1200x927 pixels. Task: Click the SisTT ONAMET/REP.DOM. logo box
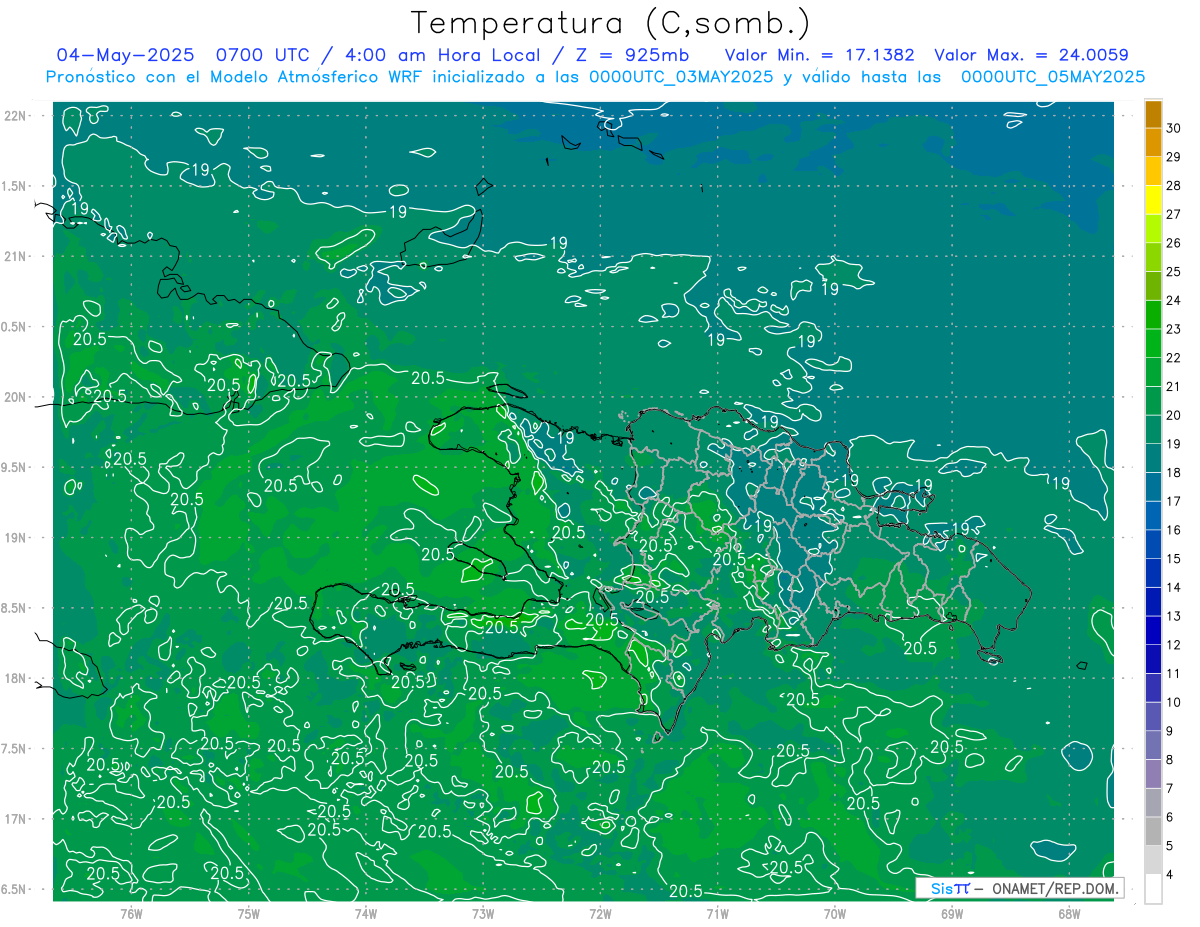tap(1019, 888)
